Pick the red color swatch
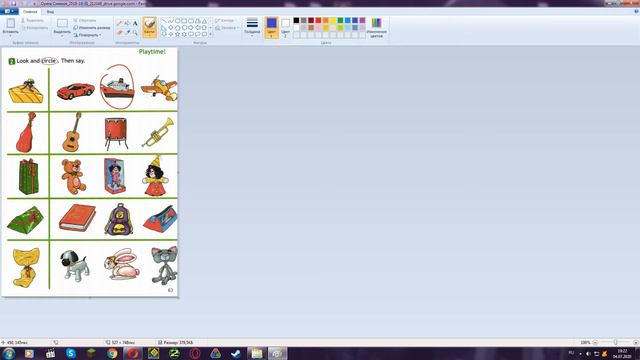 [318, 20]
